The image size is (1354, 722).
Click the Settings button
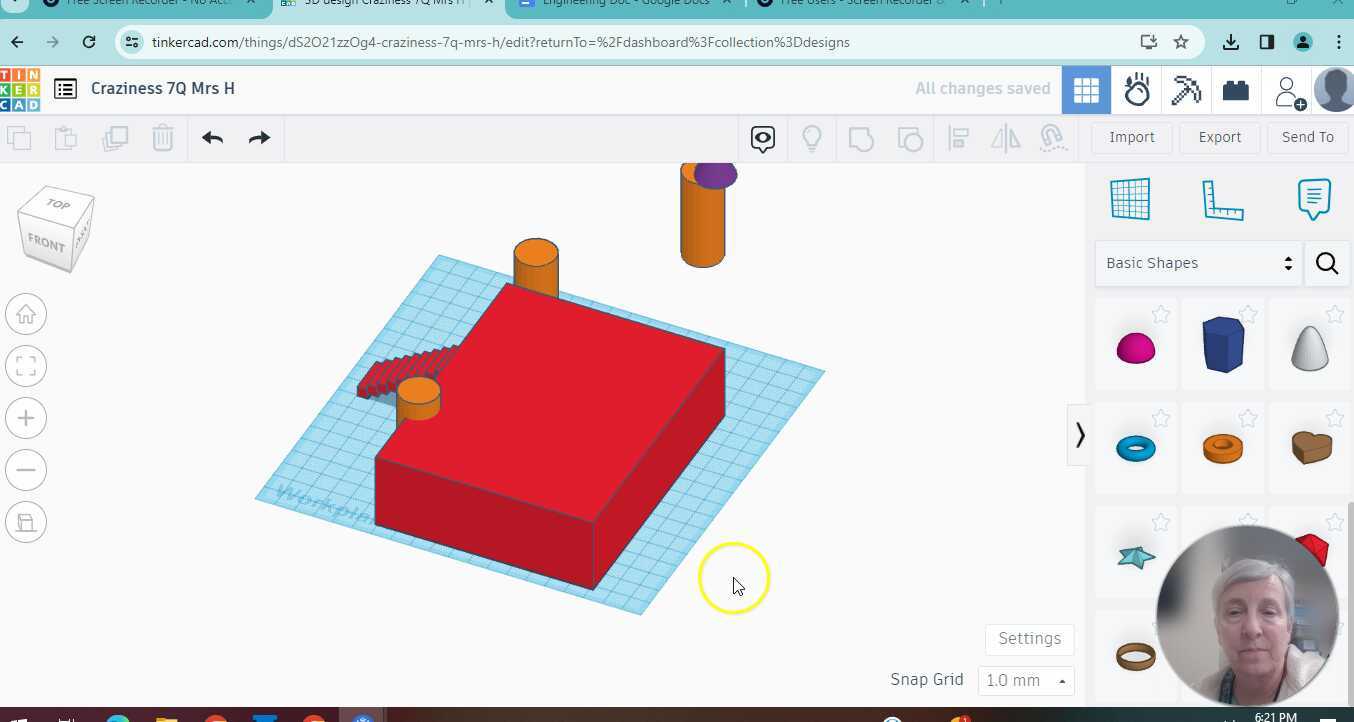coord(1029,638)
